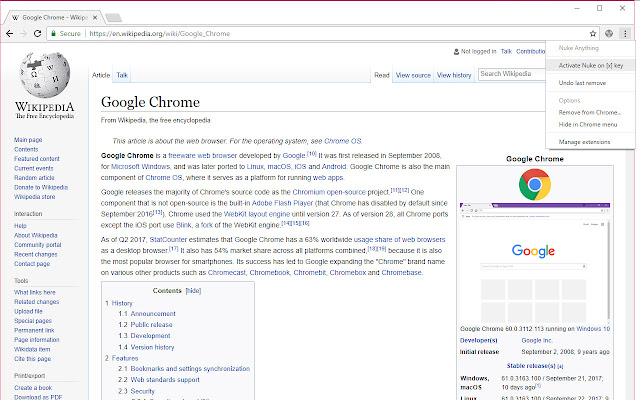Viewport: 640px width, 400px height.
Task: Open Random article sidebar link
Action: click(34, 178)
